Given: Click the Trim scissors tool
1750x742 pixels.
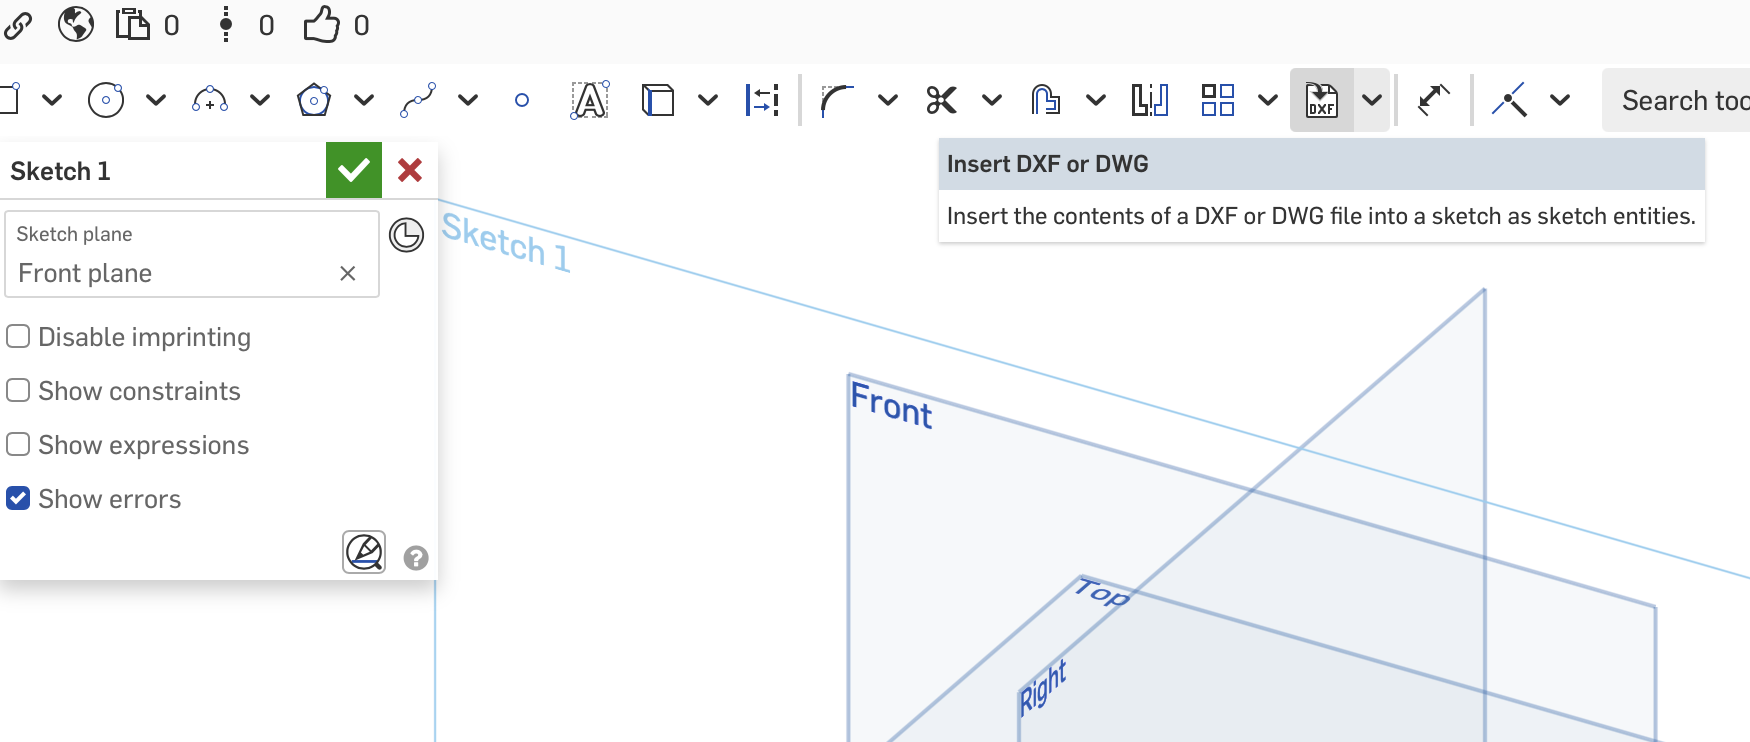Looking at the screenshot, I should coord(941,100).
